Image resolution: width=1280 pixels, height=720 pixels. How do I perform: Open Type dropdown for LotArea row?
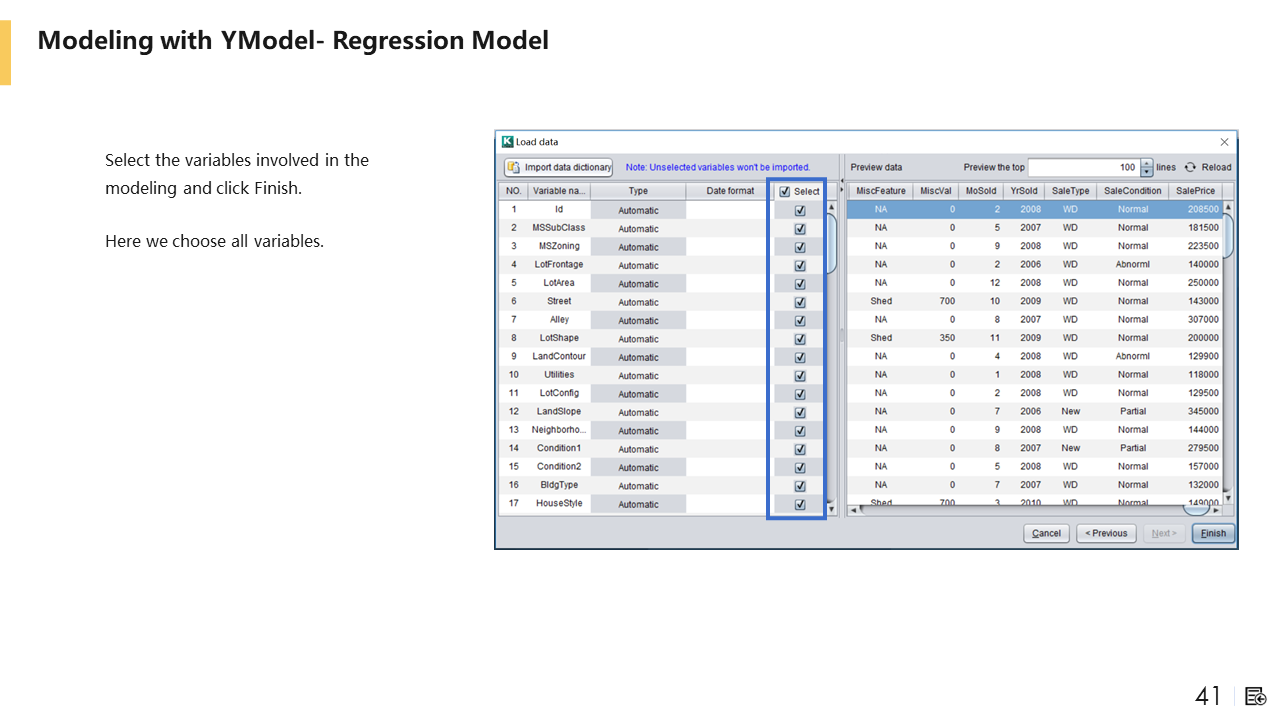(638, 284)
